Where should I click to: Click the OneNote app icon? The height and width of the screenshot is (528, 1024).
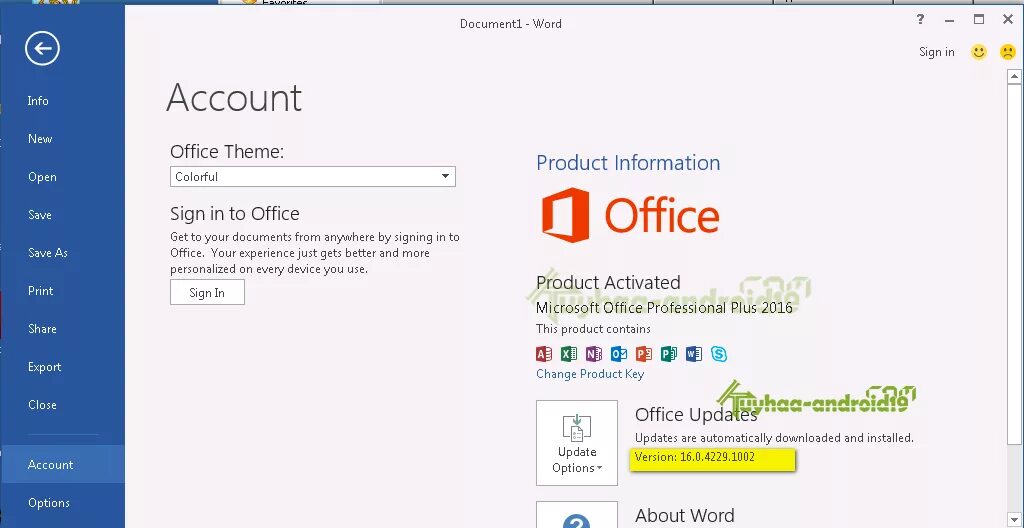[x=593, y=354]
